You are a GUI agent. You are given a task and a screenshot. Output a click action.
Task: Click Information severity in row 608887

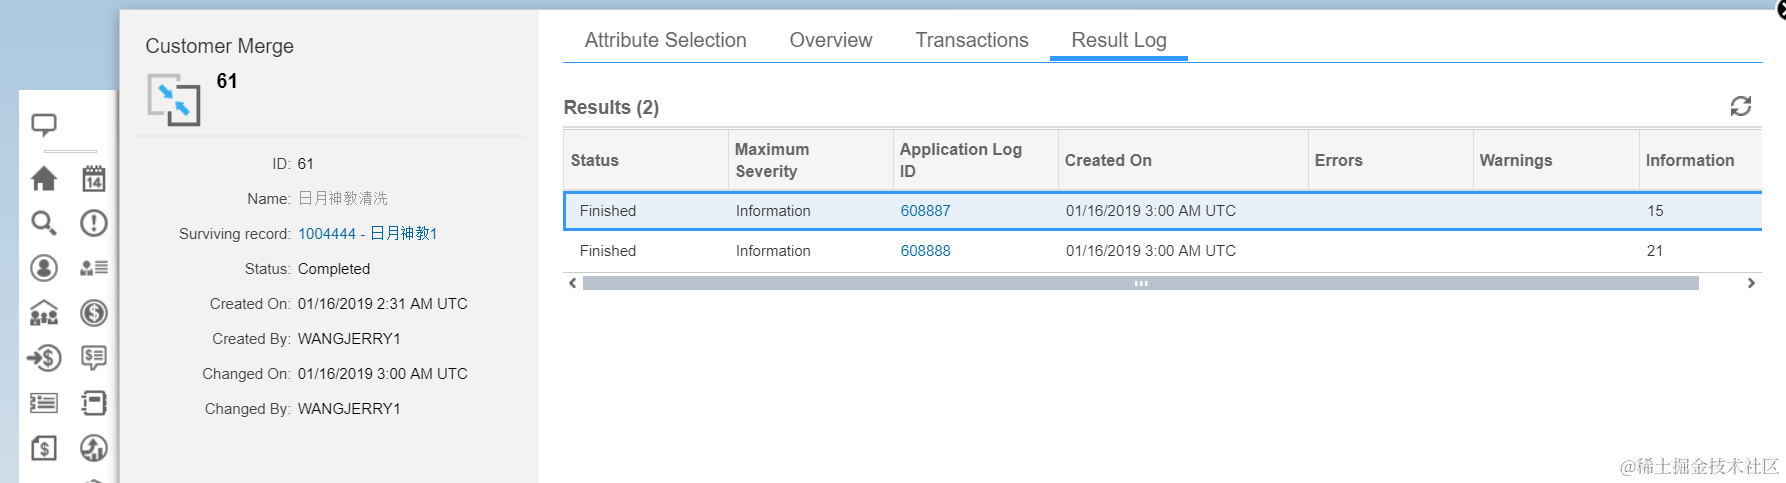[x=773, y=211]
